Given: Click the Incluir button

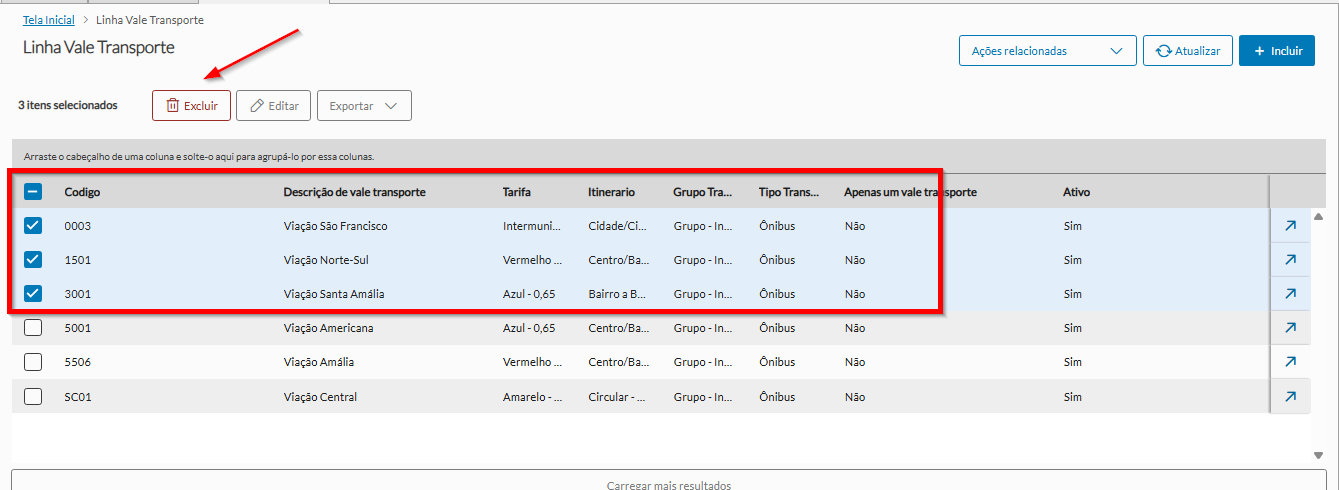Looking at the screenshot, I should (1276, 51).
